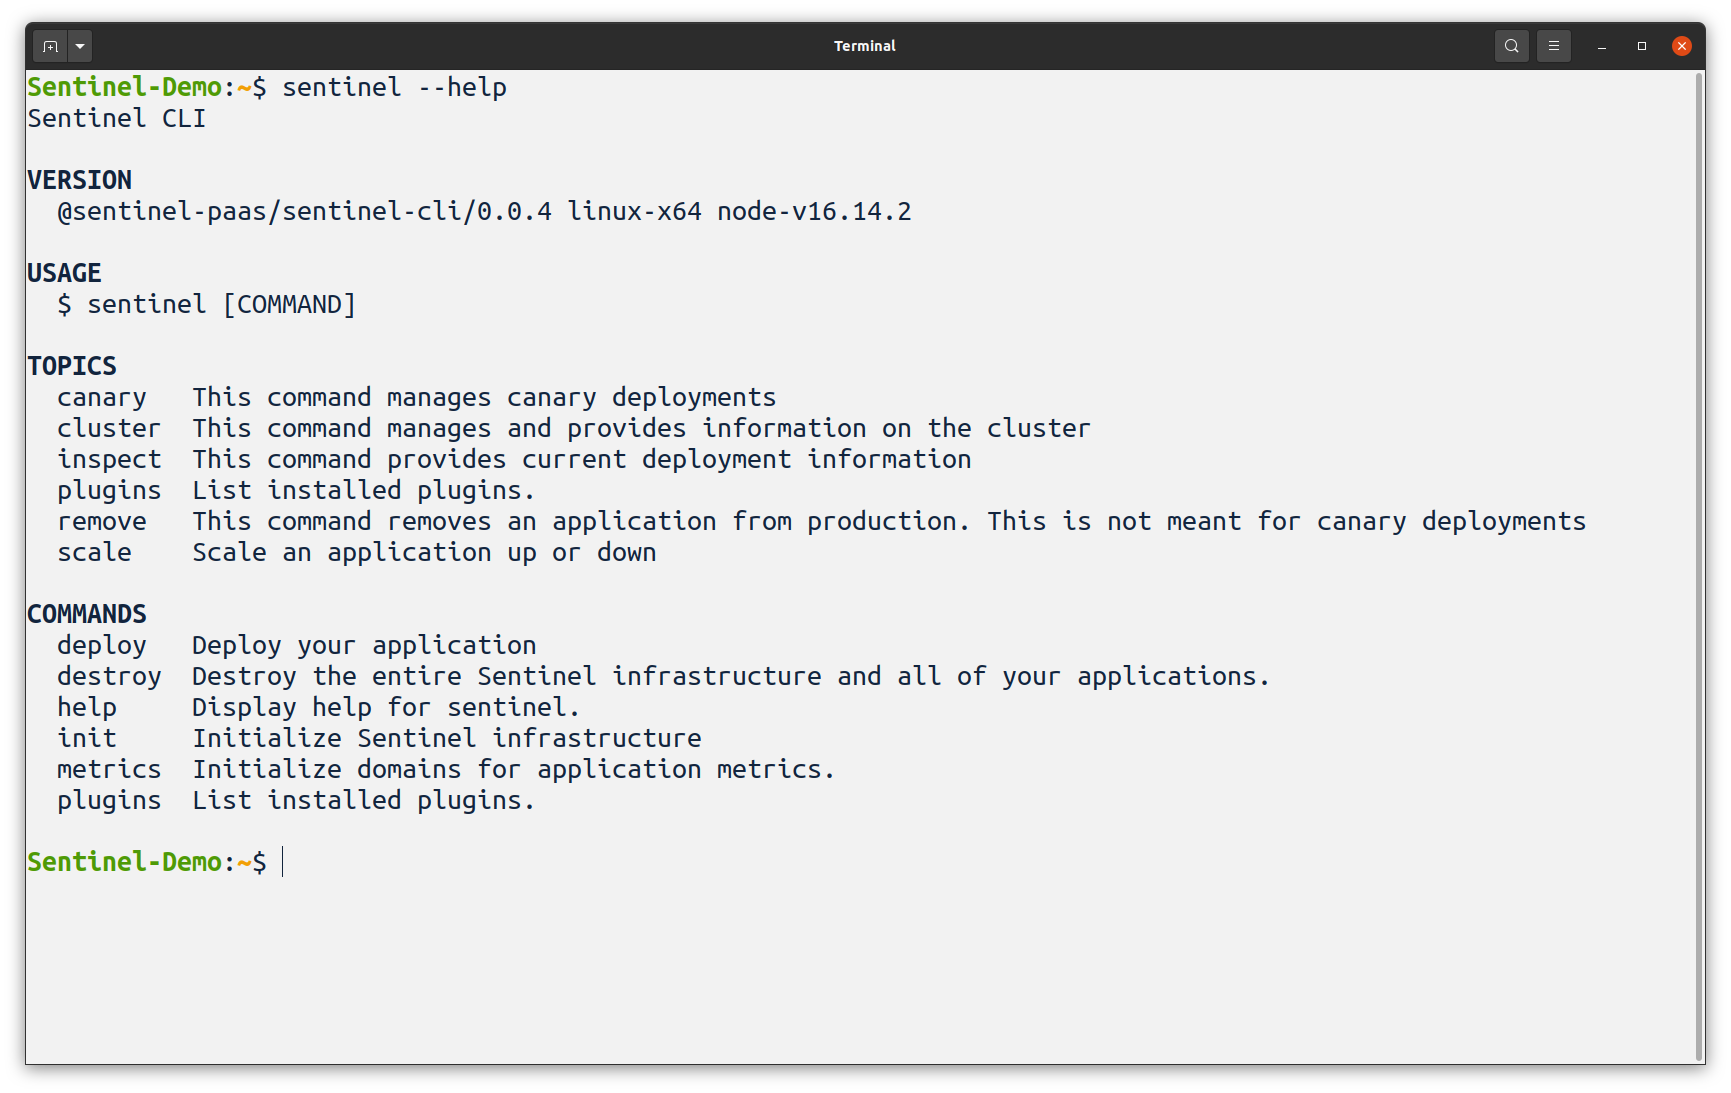Minimize the Terminal window
Image resolution: width=1731 pixels, height=1093 pixels.
click(x=1602, y=46)
